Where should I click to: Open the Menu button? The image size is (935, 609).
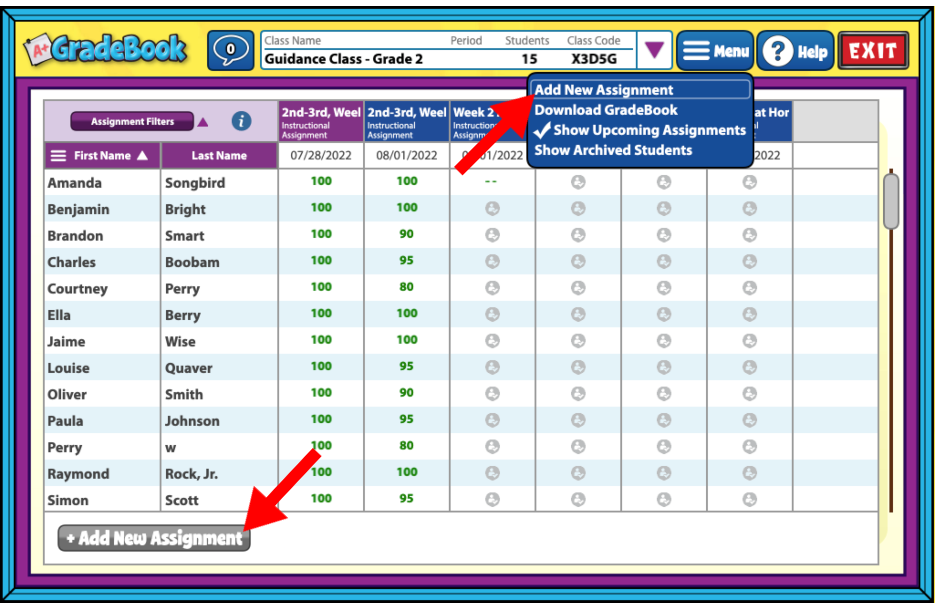pyautogui.click(x=716, y=51)
